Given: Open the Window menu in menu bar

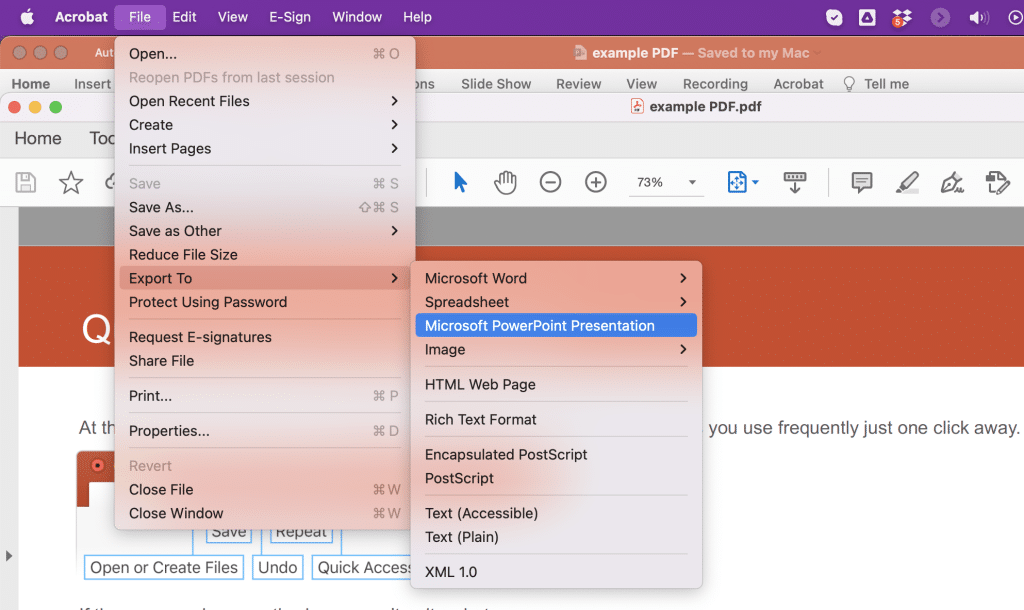Looking at the screenshot, I should click(x=357, y=17).
